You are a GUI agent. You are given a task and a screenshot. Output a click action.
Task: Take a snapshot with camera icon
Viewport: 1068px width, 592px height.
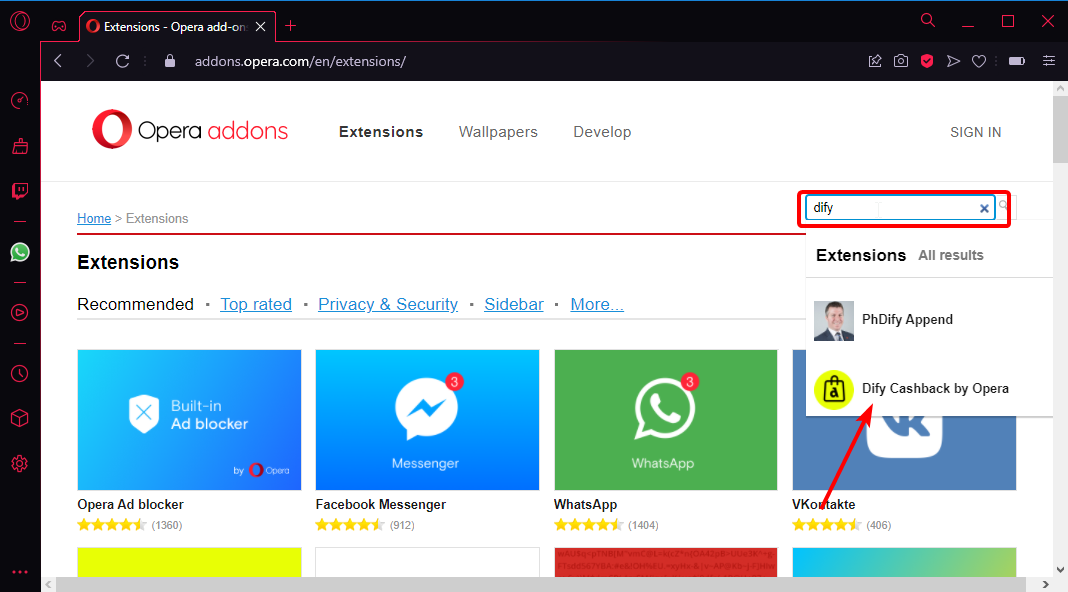[x=901, y=61]
